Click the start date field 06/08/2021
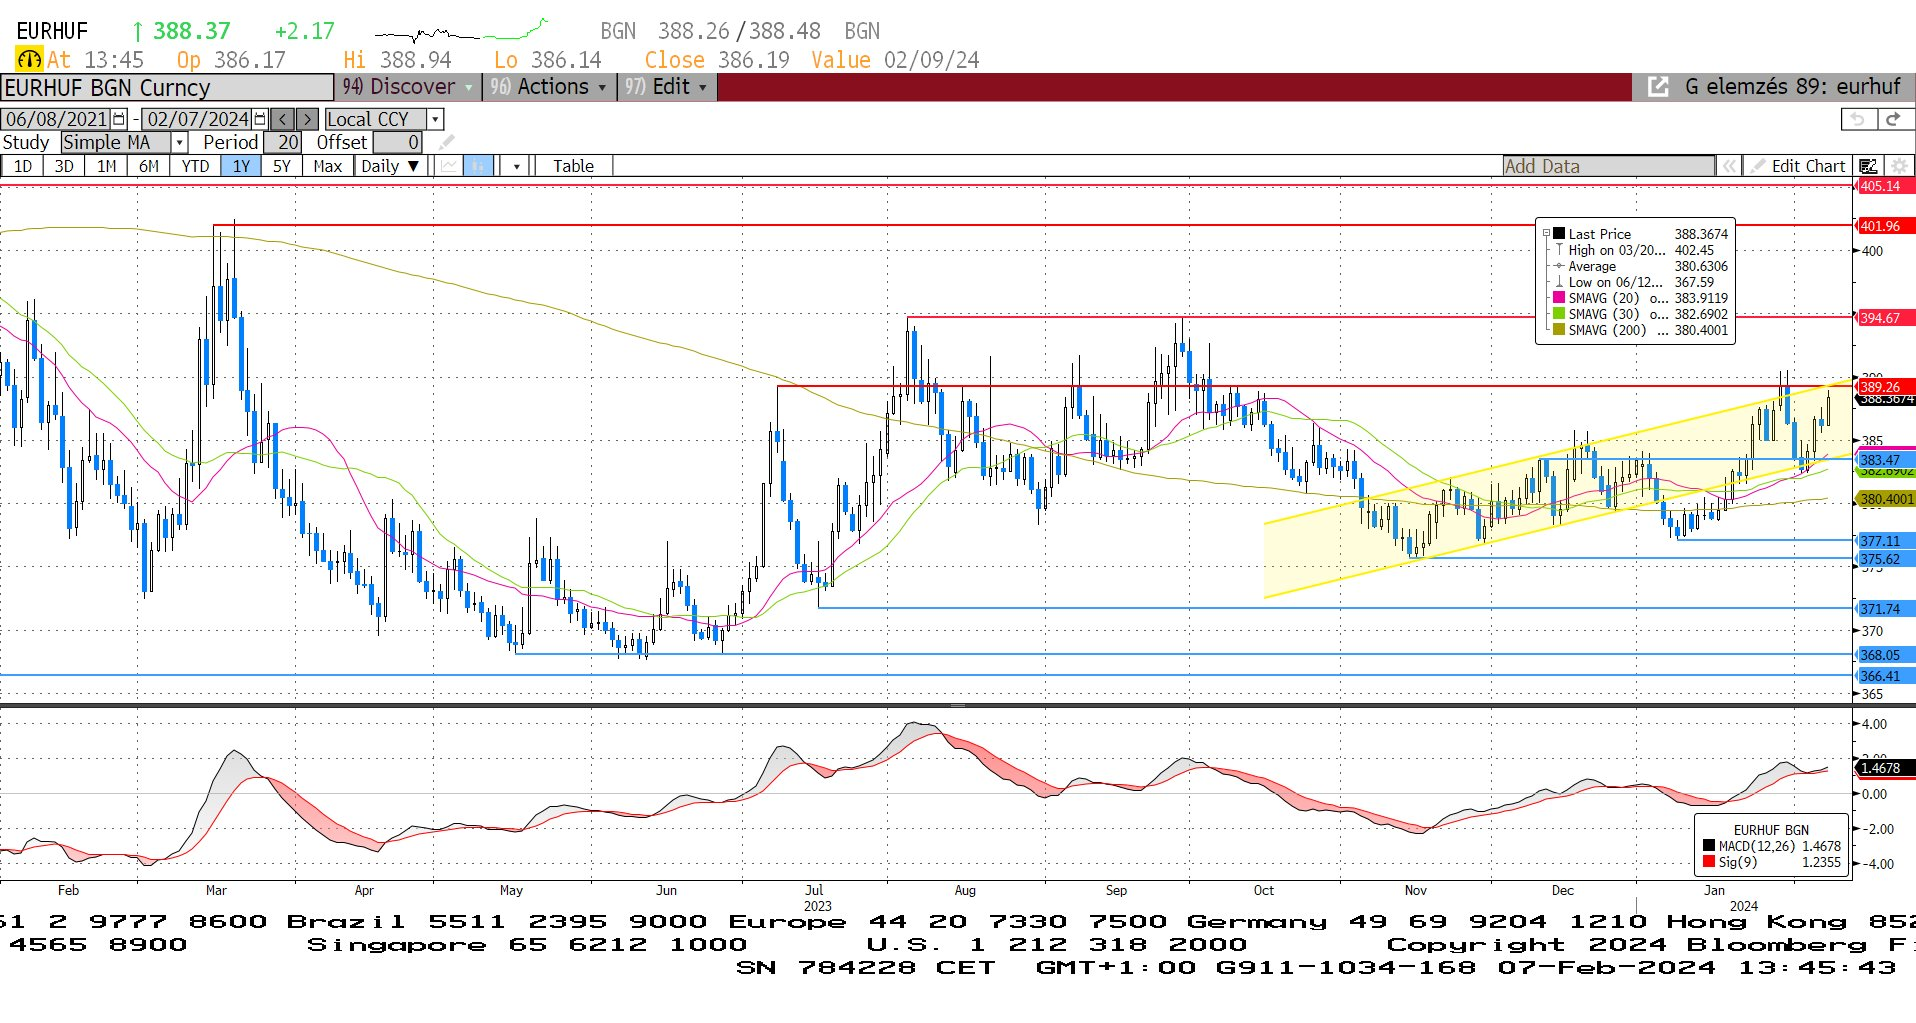Viewport: 1916px width, 1023px height. (x=57, y=119)
